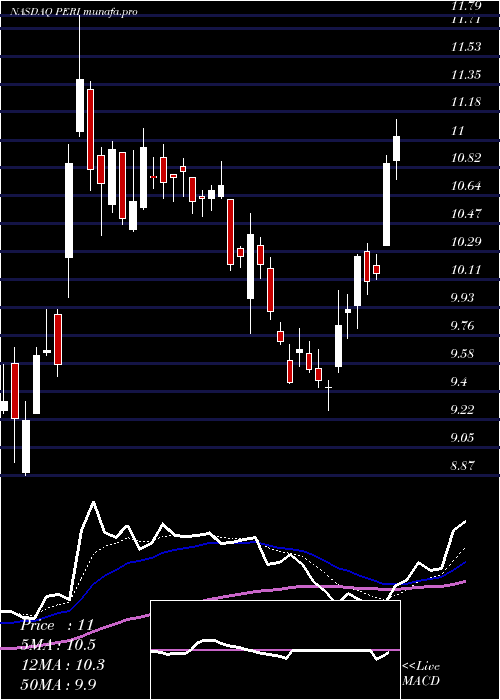Click the 10.47 price axis label
The height and width of the screenshot is (700, 500).
pyautogui.click(x=466, y=214)
